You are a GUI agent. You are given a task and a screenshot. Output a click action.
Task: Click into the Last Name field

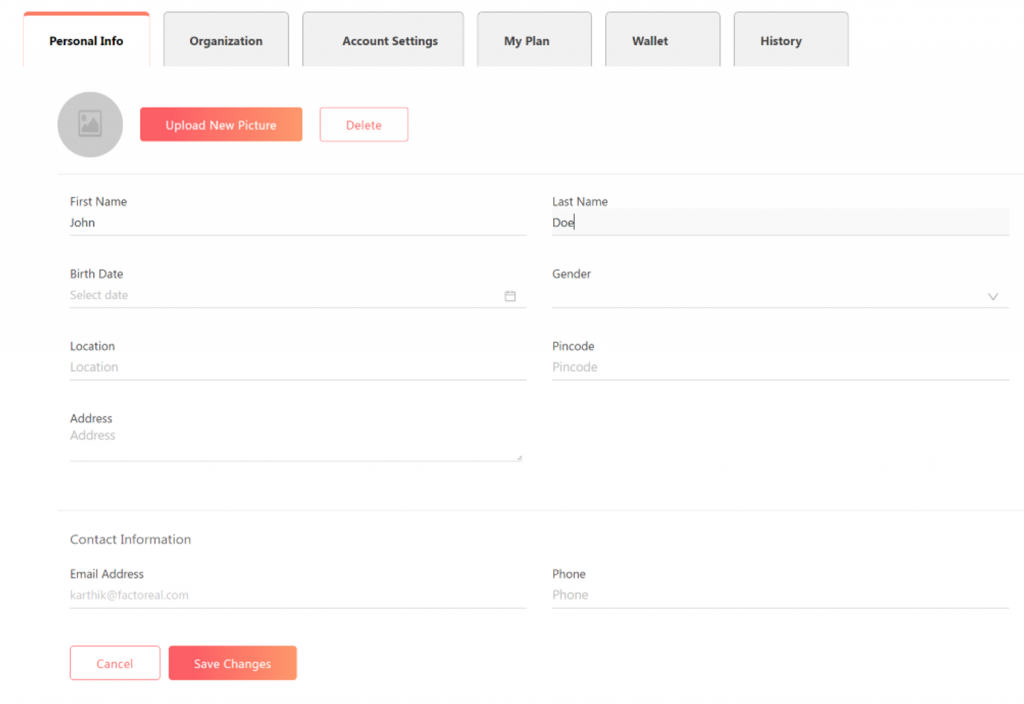pos(780,223)
